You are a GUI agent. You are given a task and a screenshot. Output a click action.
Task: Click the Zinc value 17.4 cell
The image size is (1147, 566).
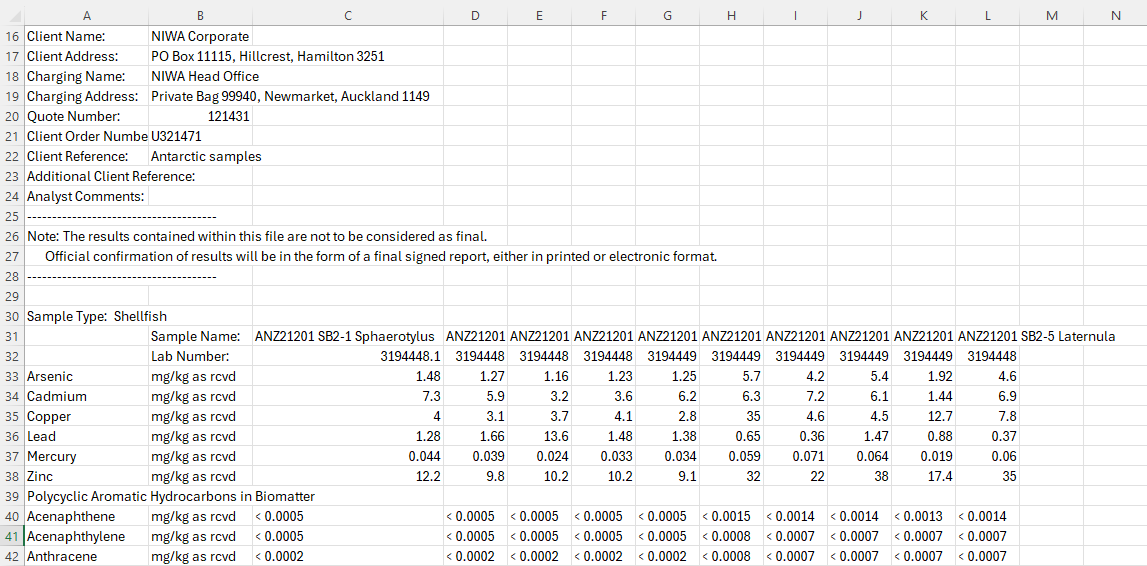tap(924, 476)
